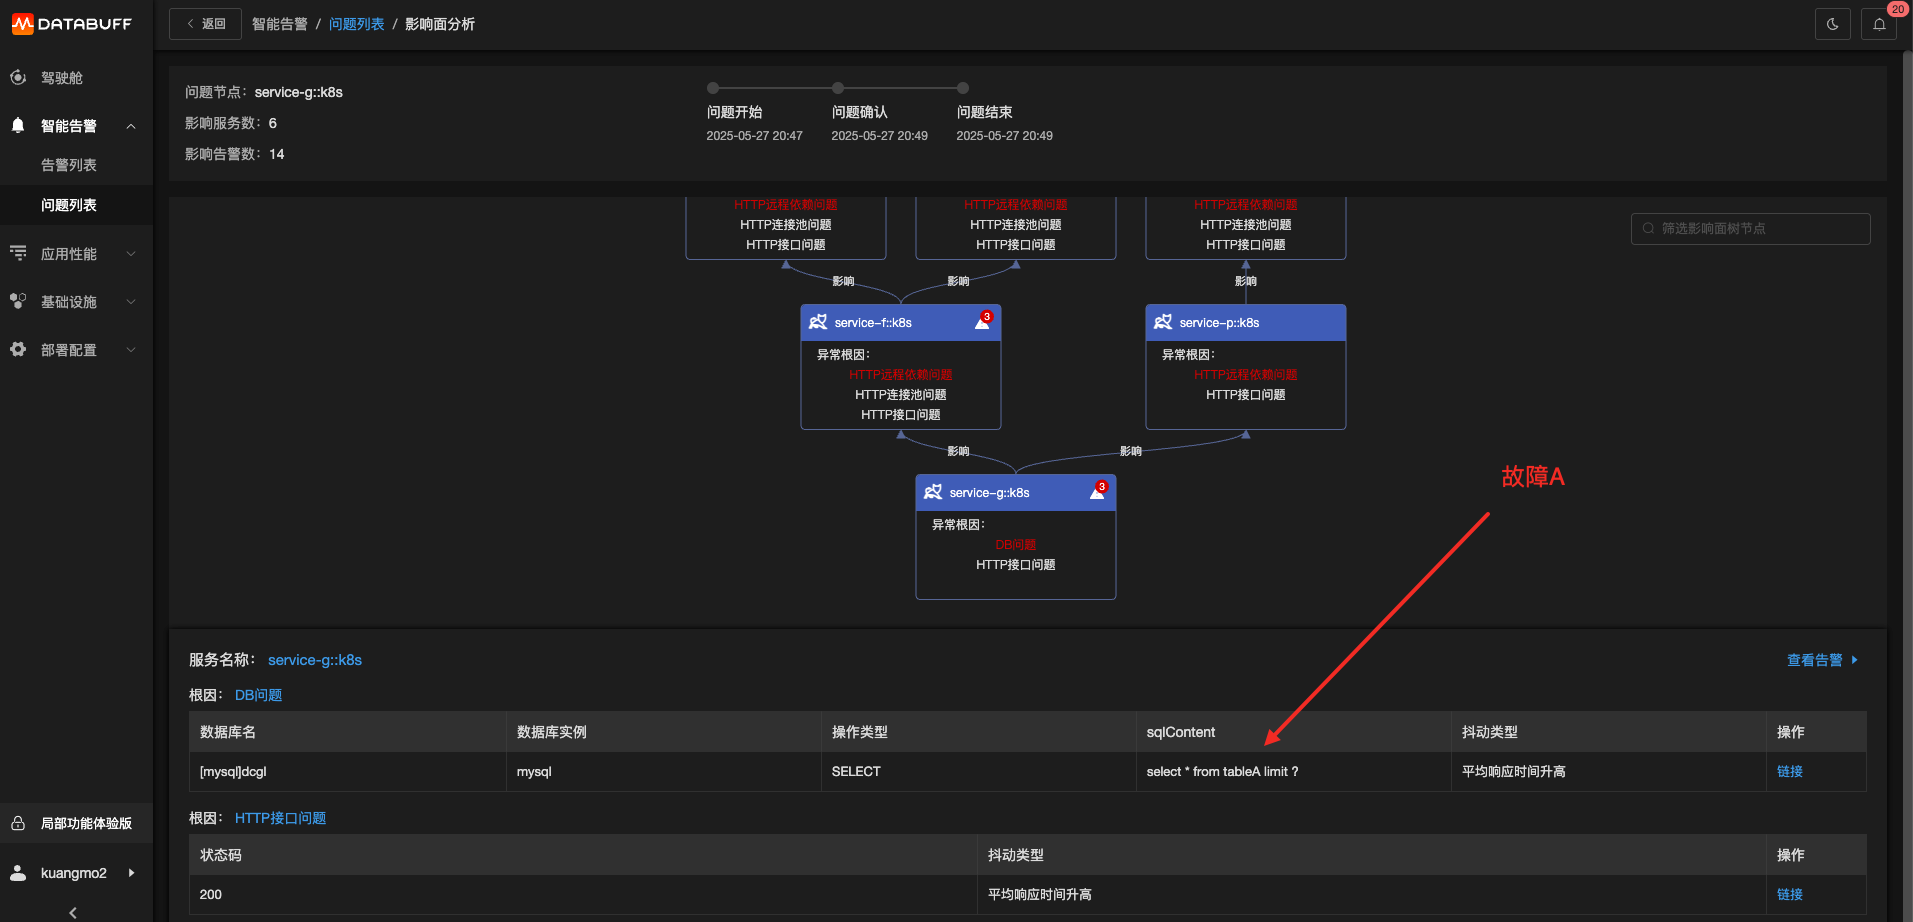Select the service-p::k8s node header
Screen dimensions: 1913x922
(1246, 322)
